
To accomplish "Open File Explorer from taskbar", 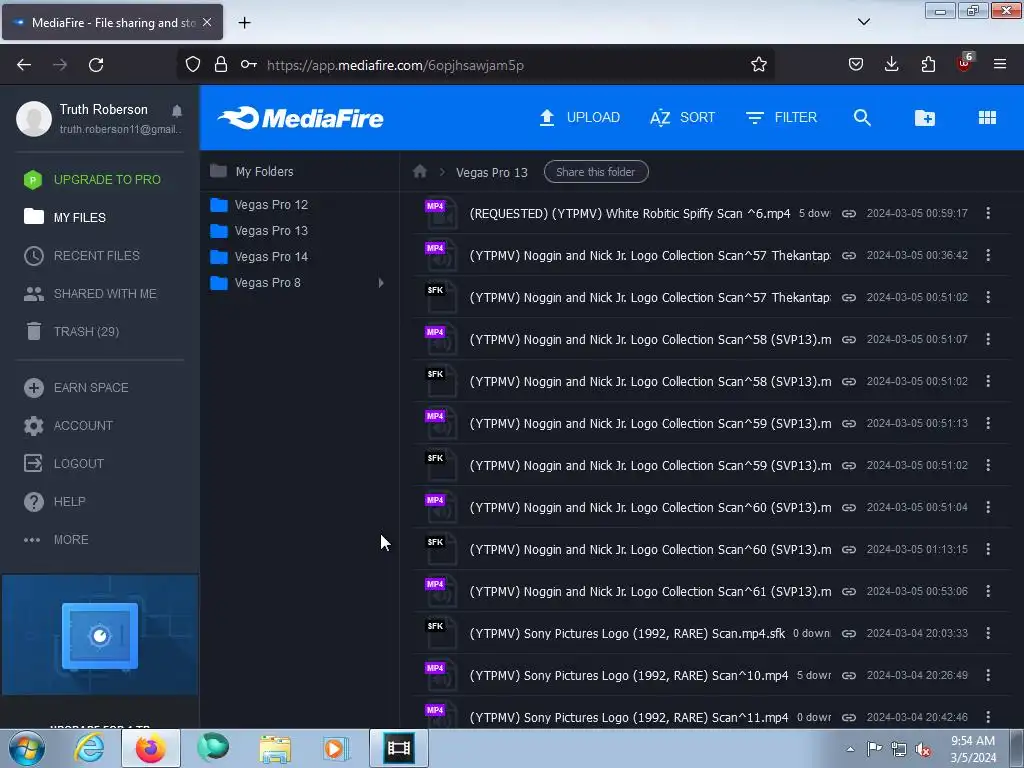I will tap(275, 748).
